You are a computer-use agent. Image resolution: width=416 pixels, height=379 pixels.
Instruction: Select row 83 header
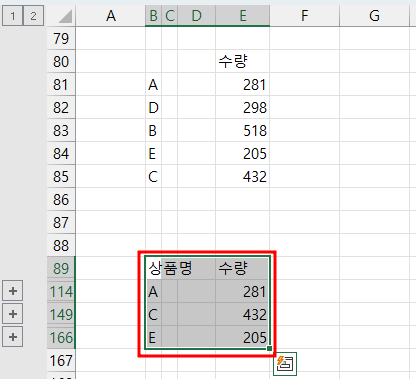61,130
